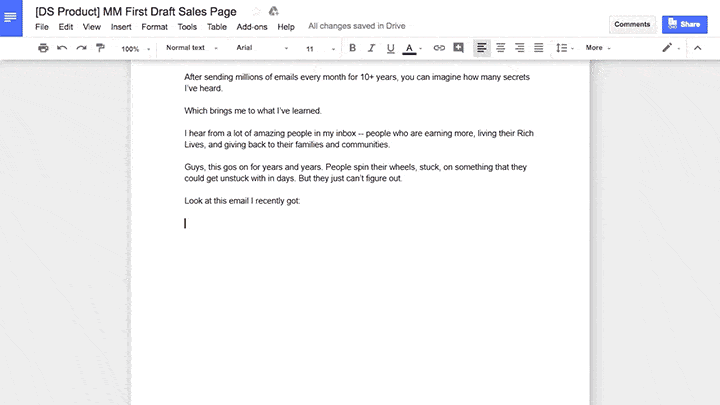Click 'All changes saved in Drive' status

pos(357,26)
